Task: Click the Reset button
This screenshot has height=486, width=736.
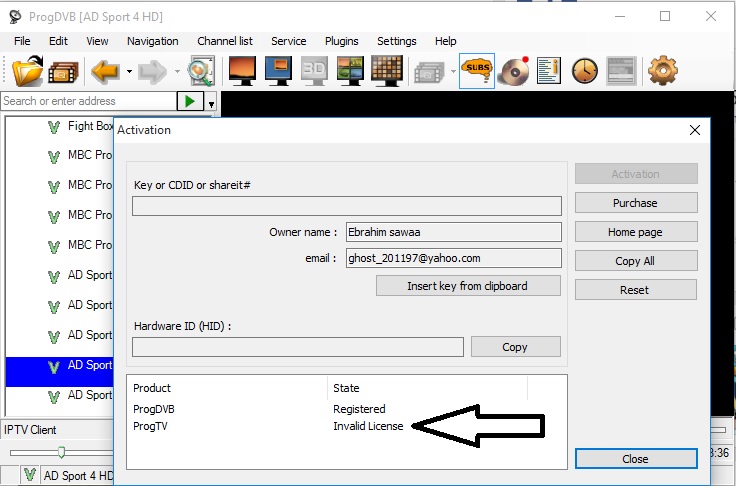Action: (635, 290)
